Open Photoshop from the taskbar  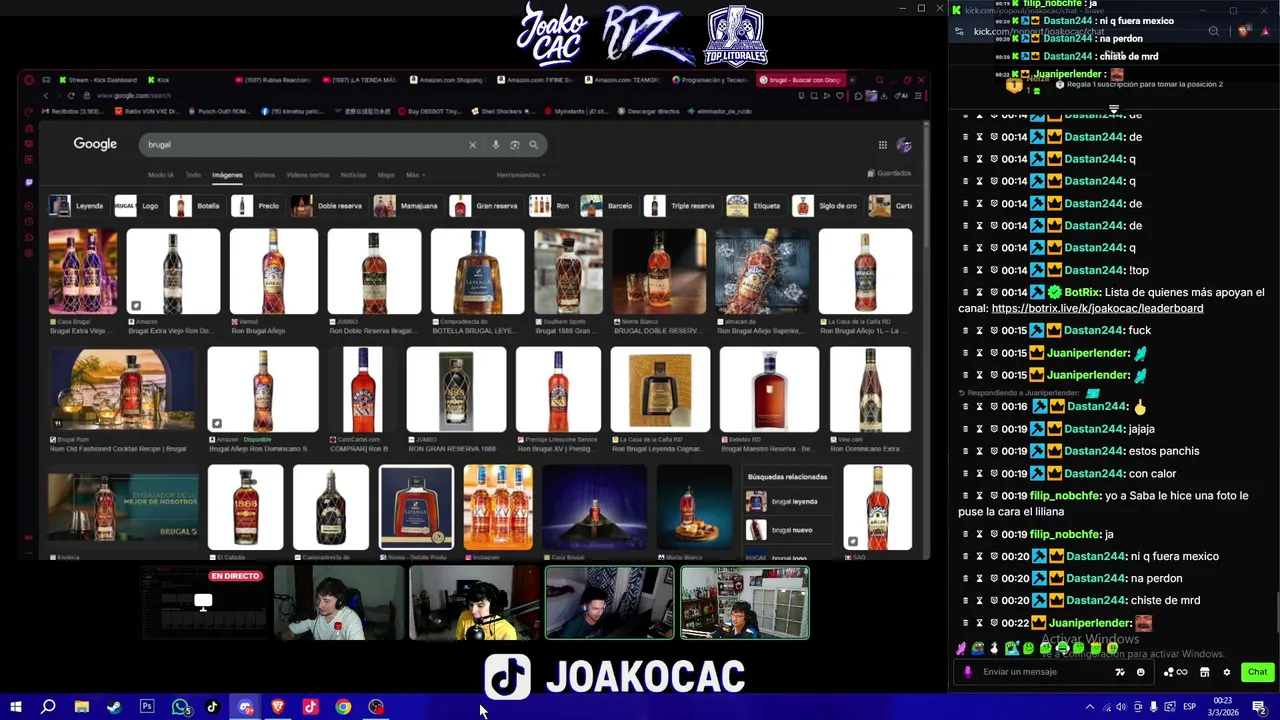[x=147, y=707]
